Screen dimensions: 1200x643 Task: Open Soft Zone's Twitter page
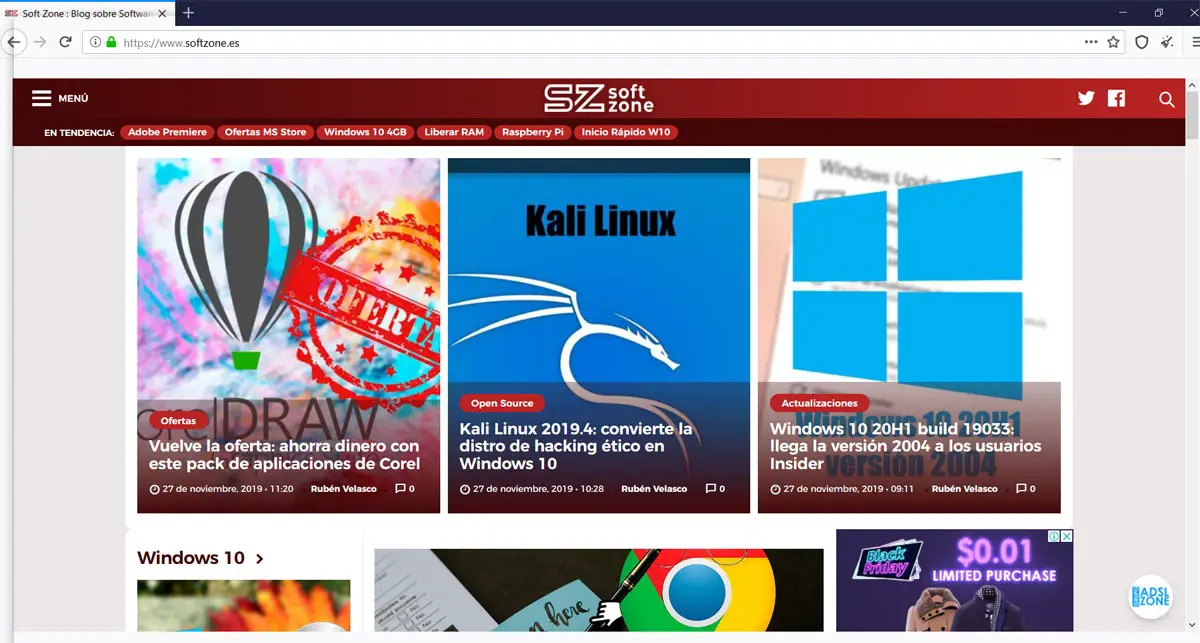click(1086, 98)
